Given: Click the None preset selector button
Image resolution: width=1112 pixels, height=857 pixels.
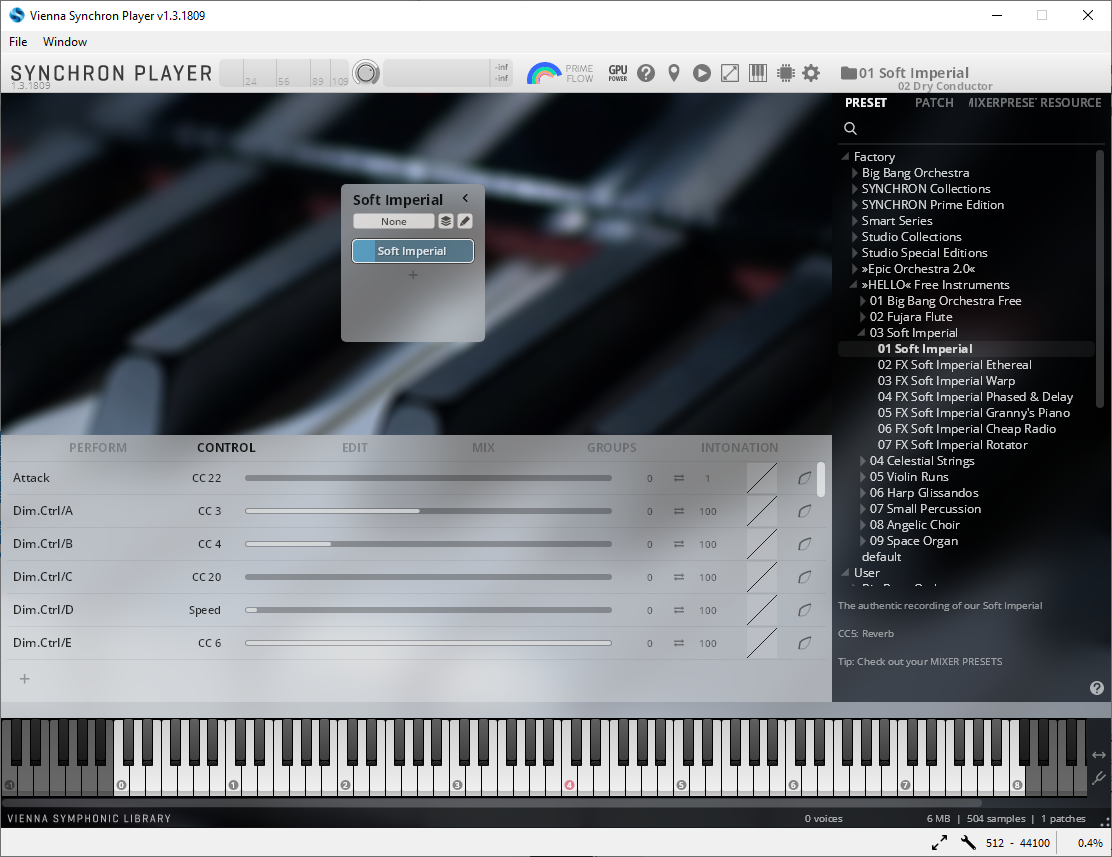Looking at the screenshot, I should pos(394,221).
